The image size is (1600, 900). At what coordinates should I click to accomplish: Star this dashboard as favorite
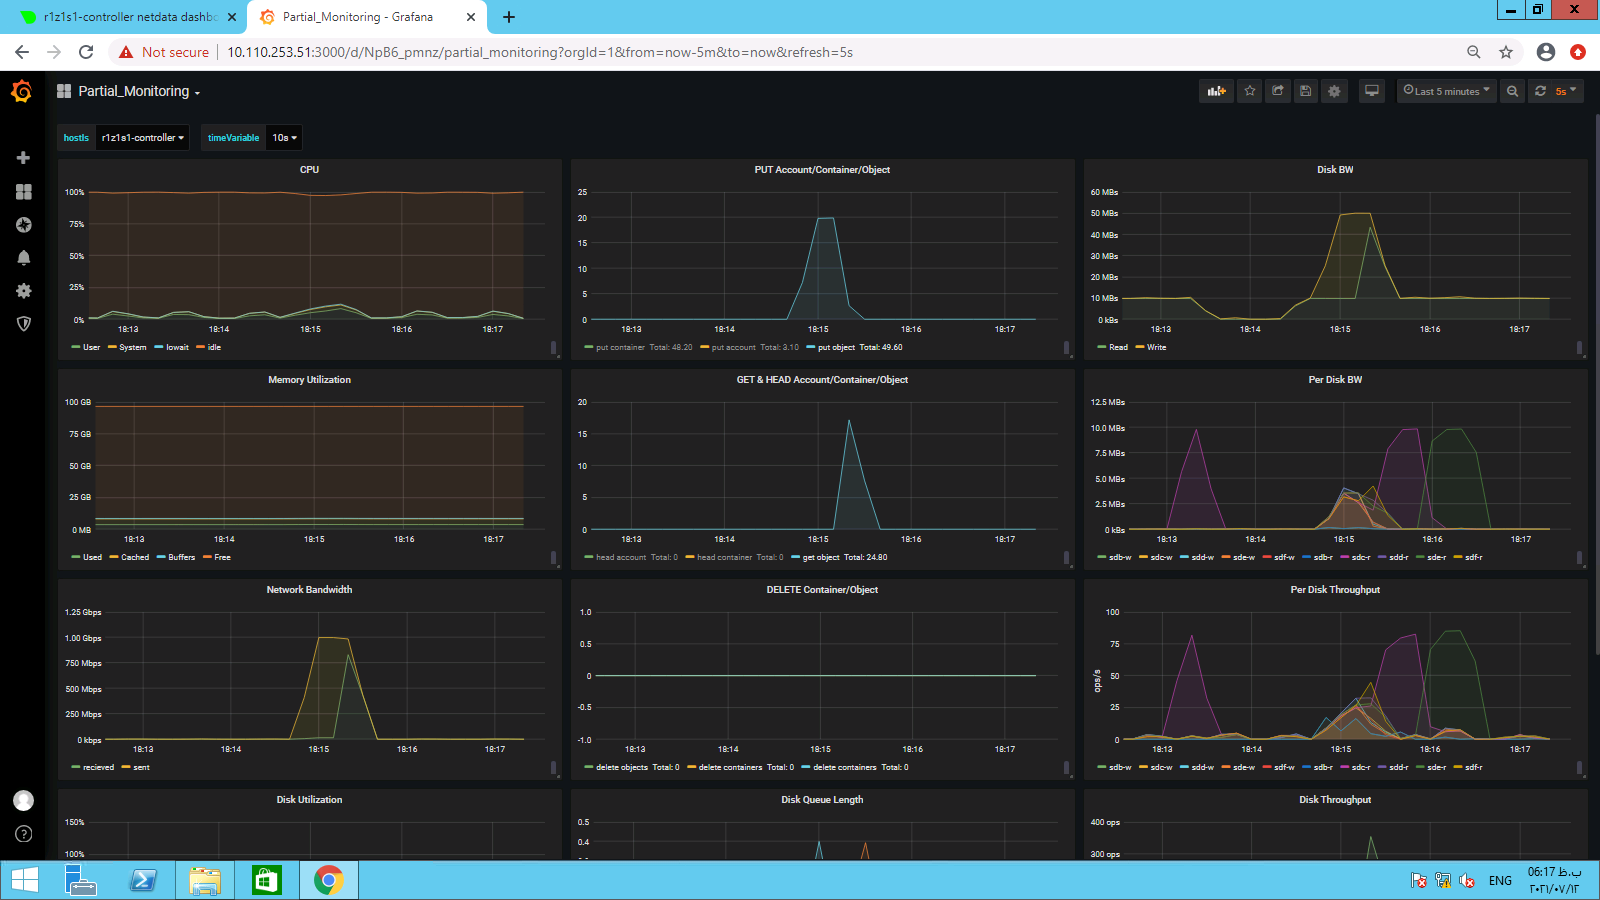click(1250, 91)
